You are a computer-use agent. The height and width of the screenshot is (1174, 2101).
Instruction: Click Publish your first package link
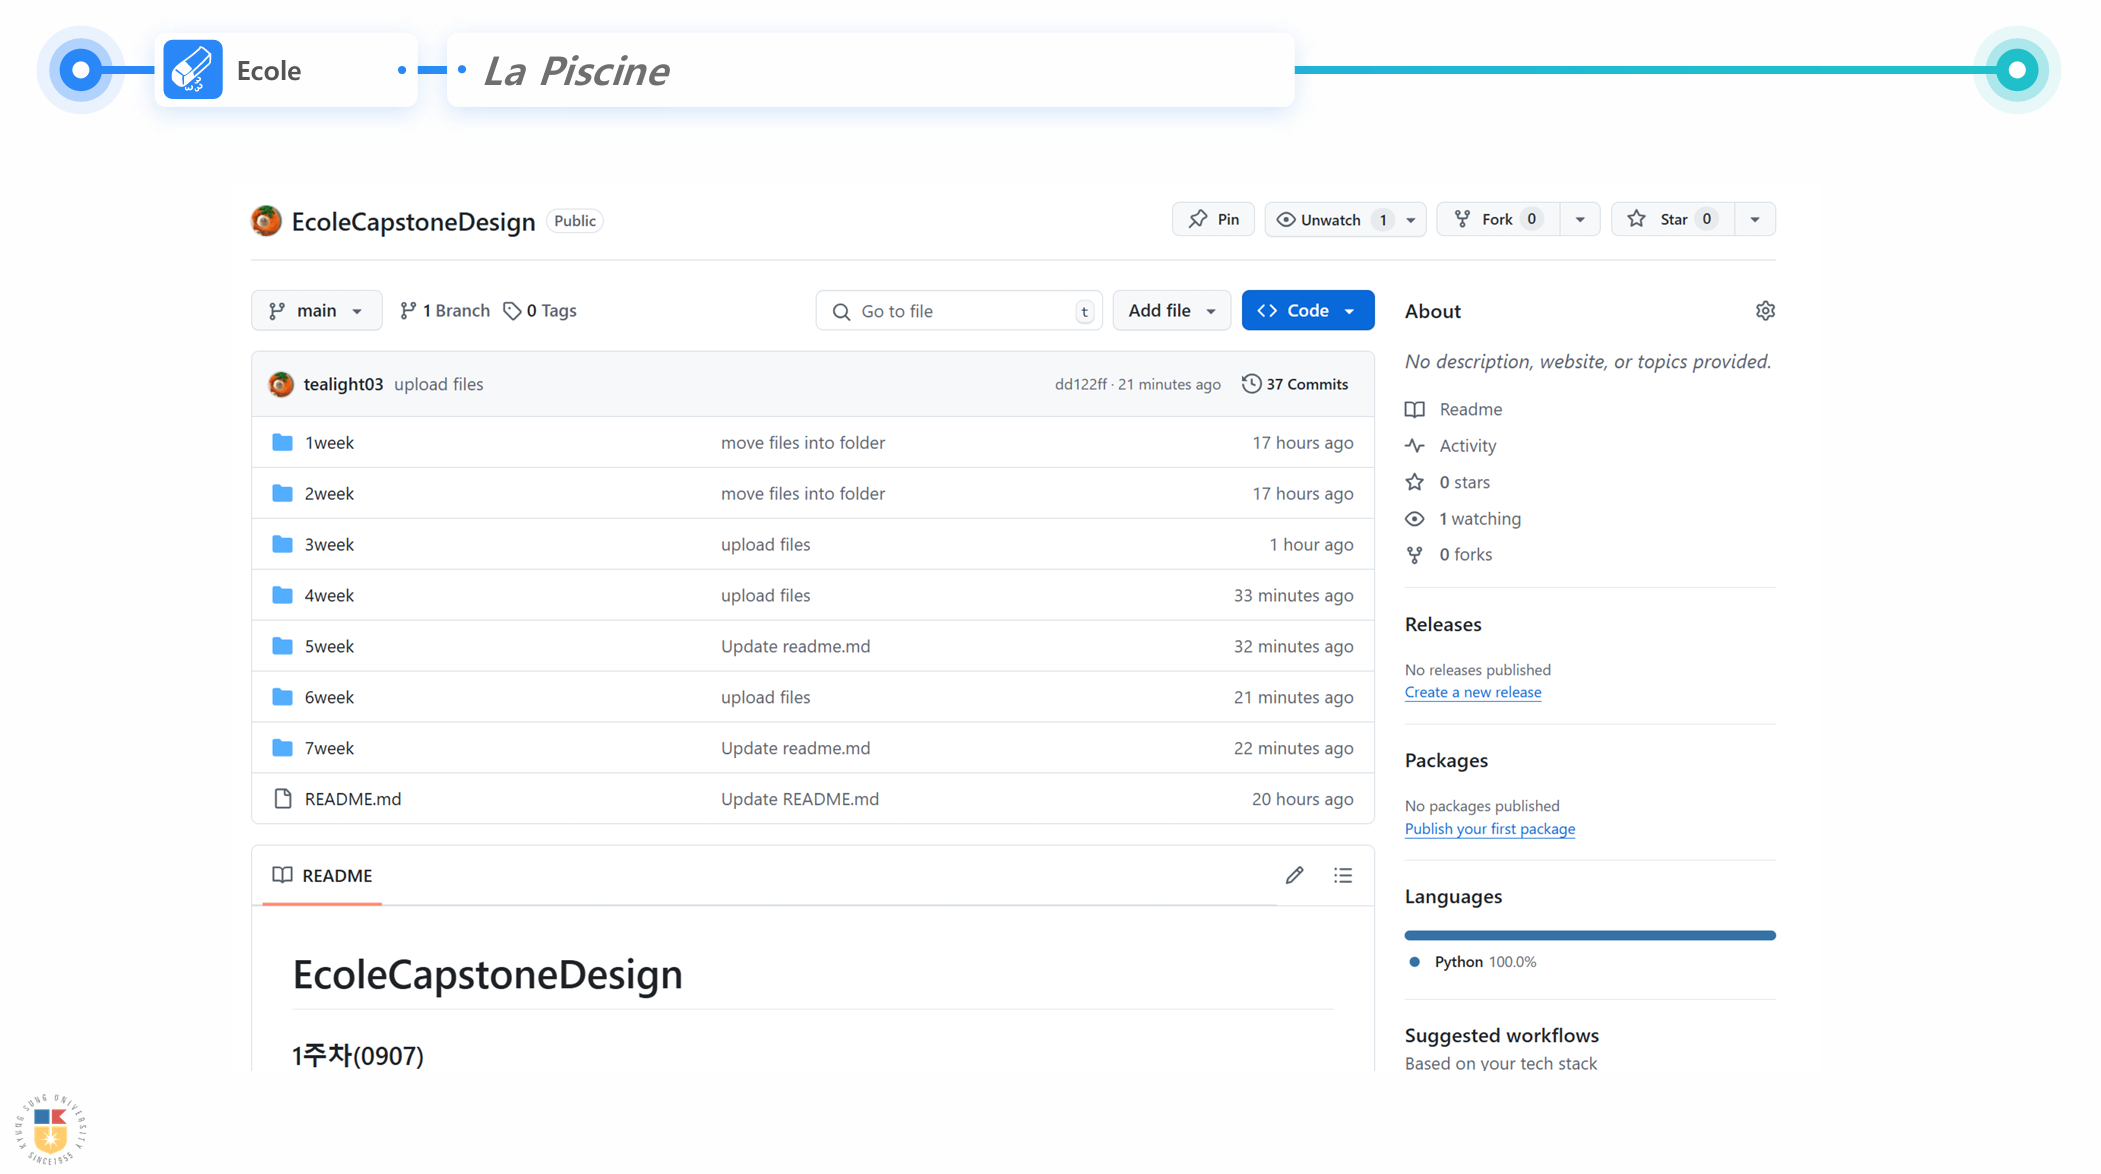[x=1489, y=829]
